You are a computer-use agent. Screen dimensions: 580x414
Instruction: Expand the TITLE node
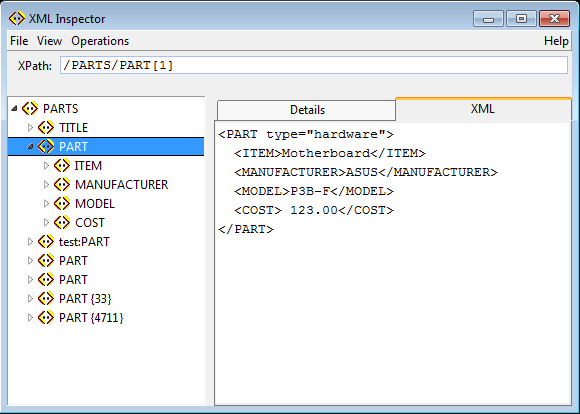[30, 128]
